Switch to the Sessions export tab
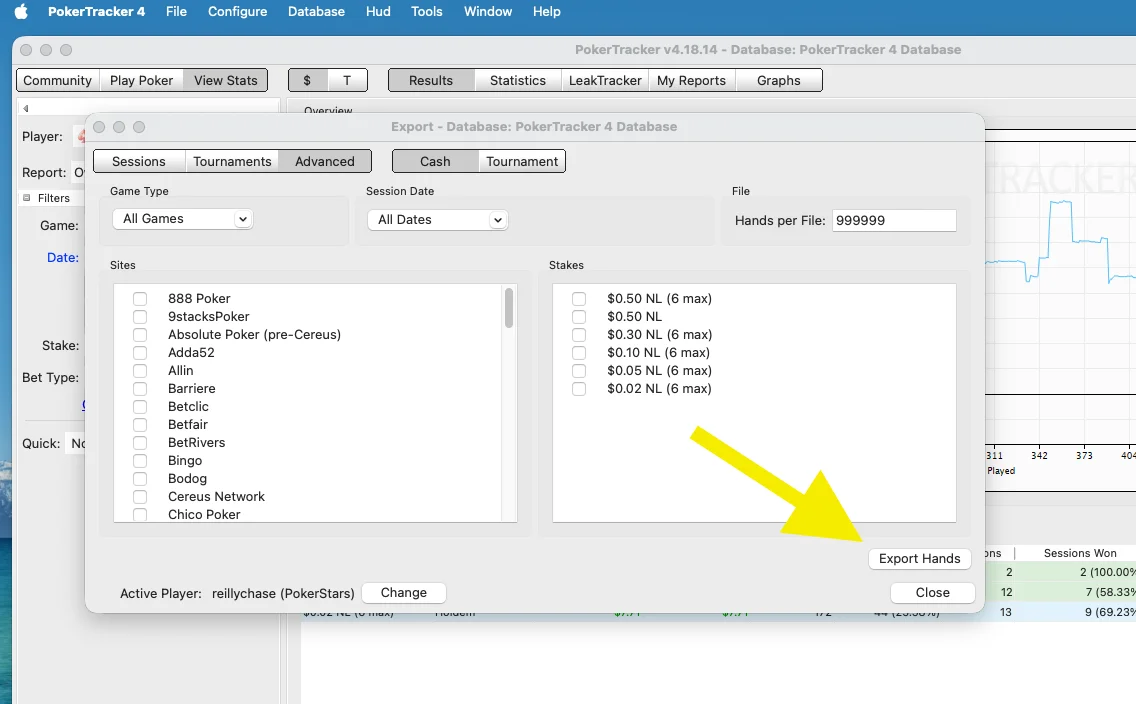This screenshot has height=704, width=1136. (x=139, y=161)
